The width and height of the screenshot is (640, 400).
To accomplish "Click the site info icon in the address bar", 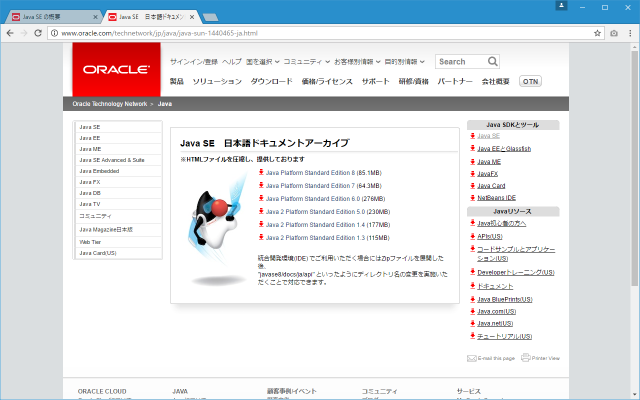I will click(54, 33).
